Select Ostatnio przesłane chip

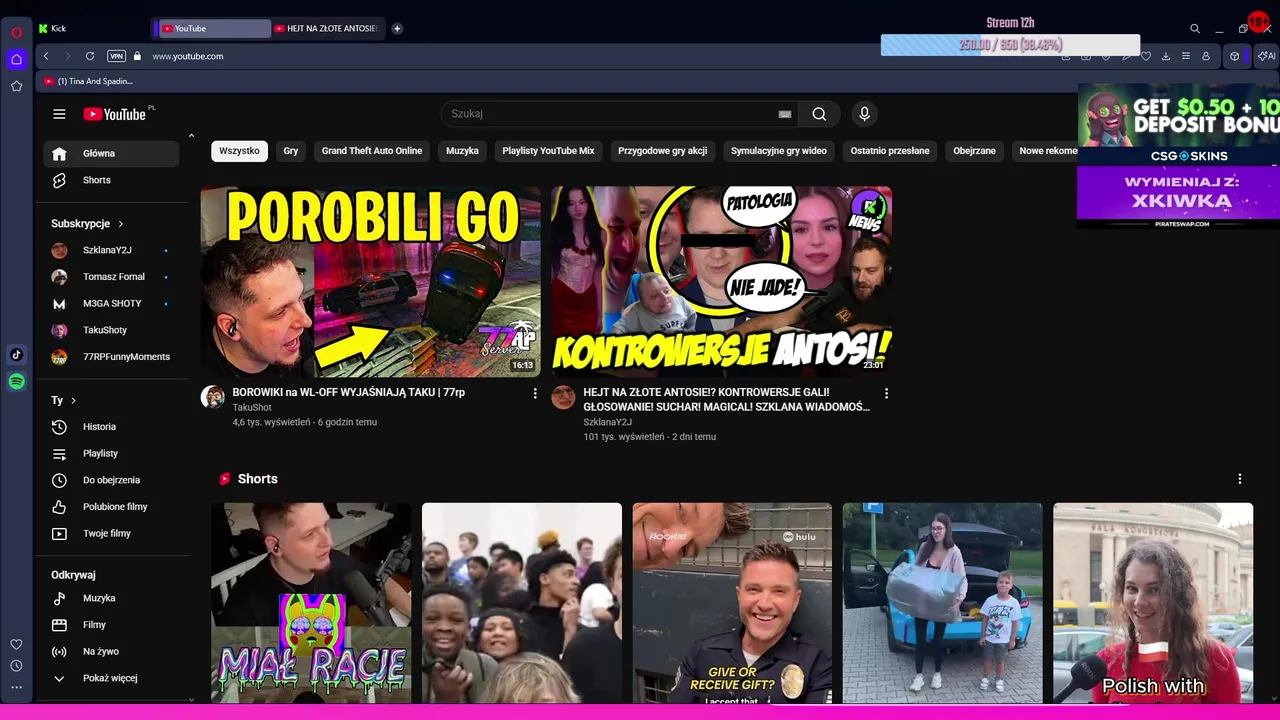click(890, 151)
